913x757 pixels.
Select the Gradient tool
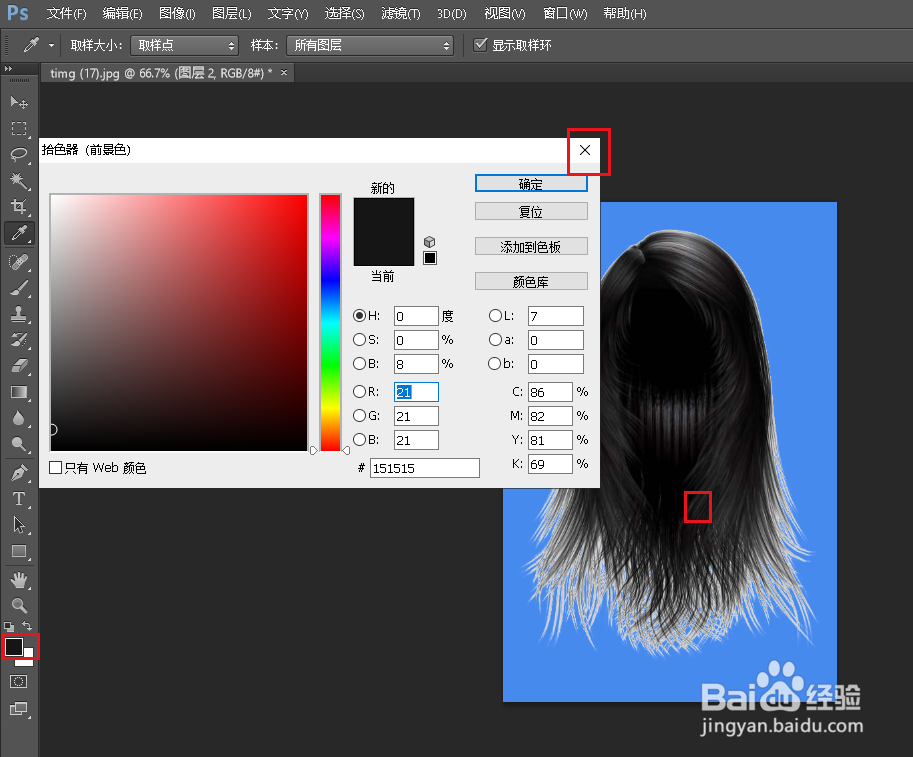point(19,392)
